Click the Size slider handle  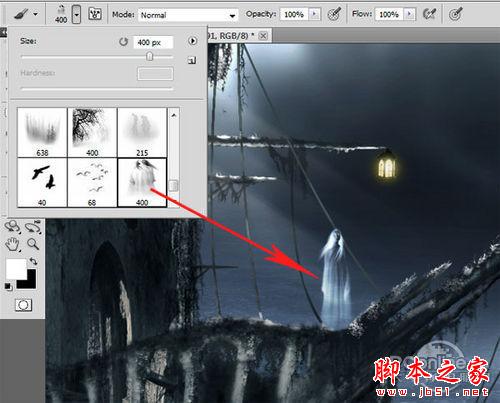pyautogui.click(x=150, y=56)
